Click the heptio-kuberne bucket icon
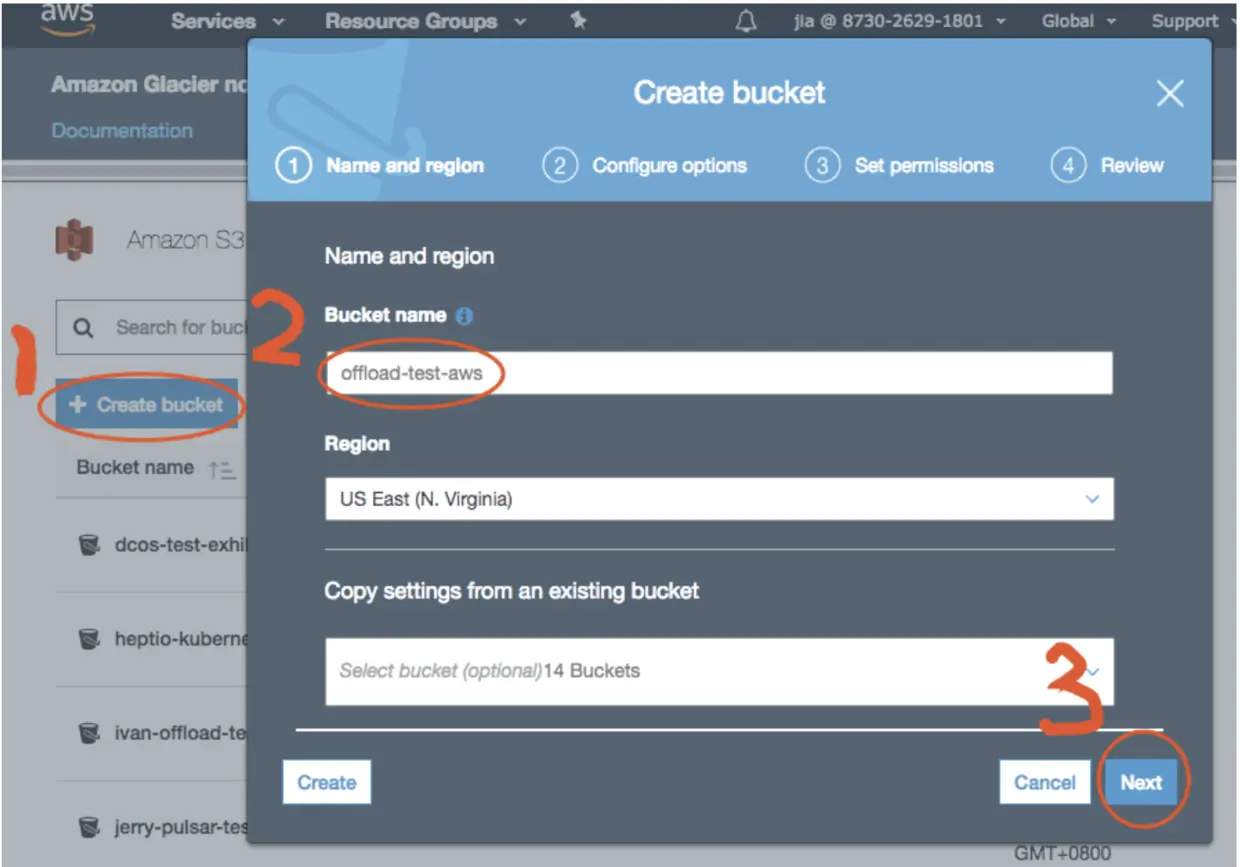The width and height of the screenshot is (1240, 867). tap(90, 639)
